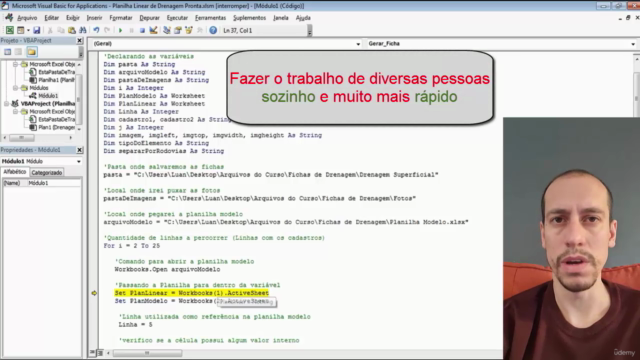The height and width of the screenshot is (360, 640).
Task: Open the Insert object dropdown arrow
Action: [28, 30]
